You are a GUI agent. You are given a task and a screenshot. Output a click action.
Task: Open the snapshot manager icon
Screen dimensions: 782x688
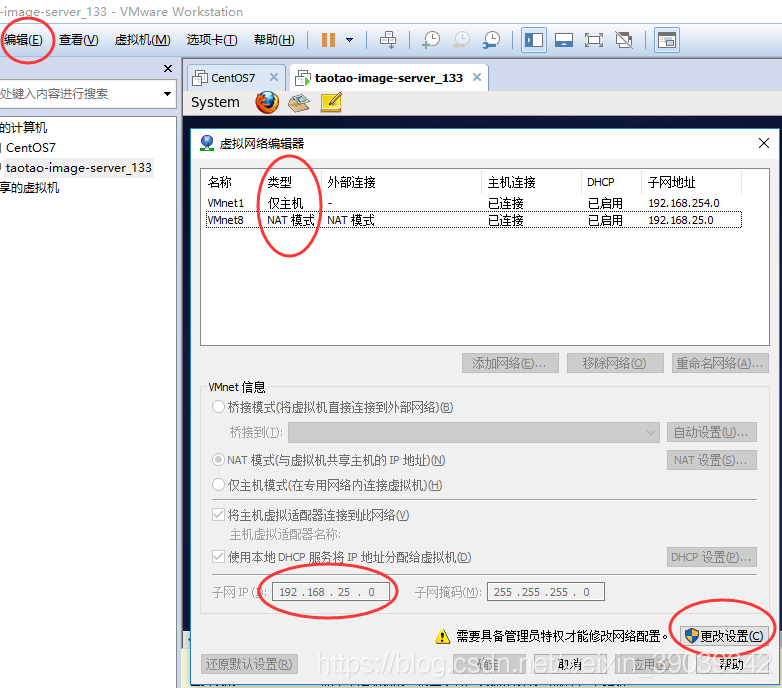click(492, 40)
